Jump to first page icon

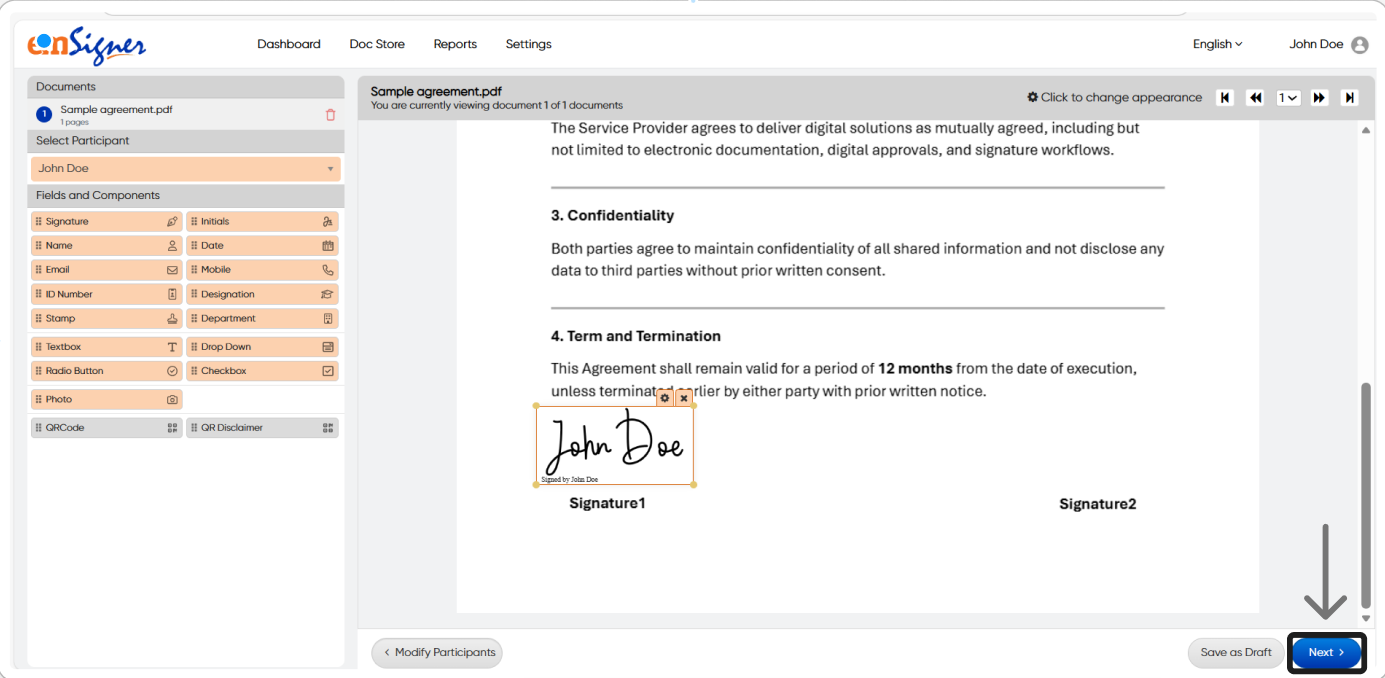pyautogui.click(x=1225, y=98)
